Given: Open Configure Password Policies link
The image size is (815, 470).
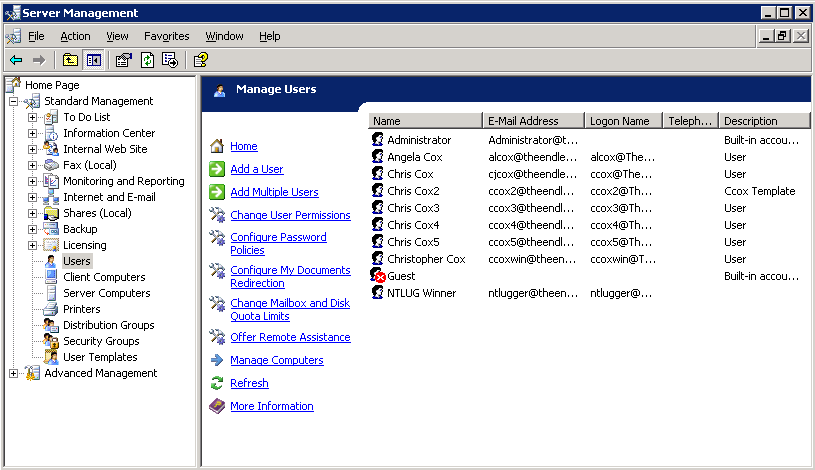Looking at the screenshot, I should [x=279, y=243].
